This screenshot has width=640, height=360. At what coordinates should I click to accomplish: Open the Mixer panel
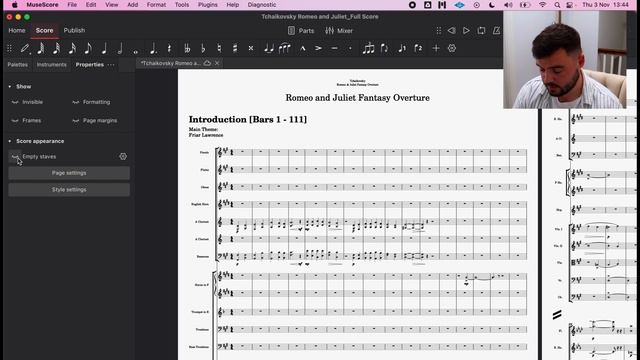tap(339, 31)
